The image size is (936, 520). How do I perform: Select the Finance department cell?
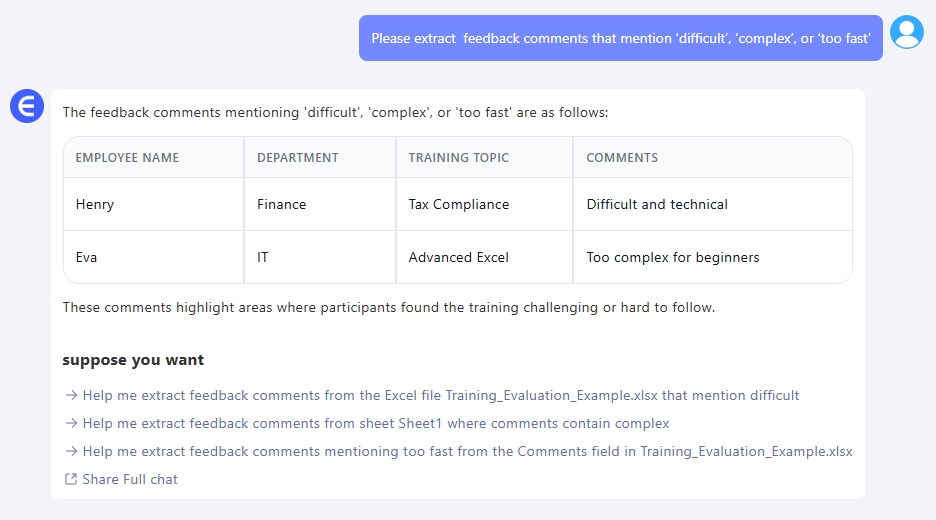[x=281, y=205]
